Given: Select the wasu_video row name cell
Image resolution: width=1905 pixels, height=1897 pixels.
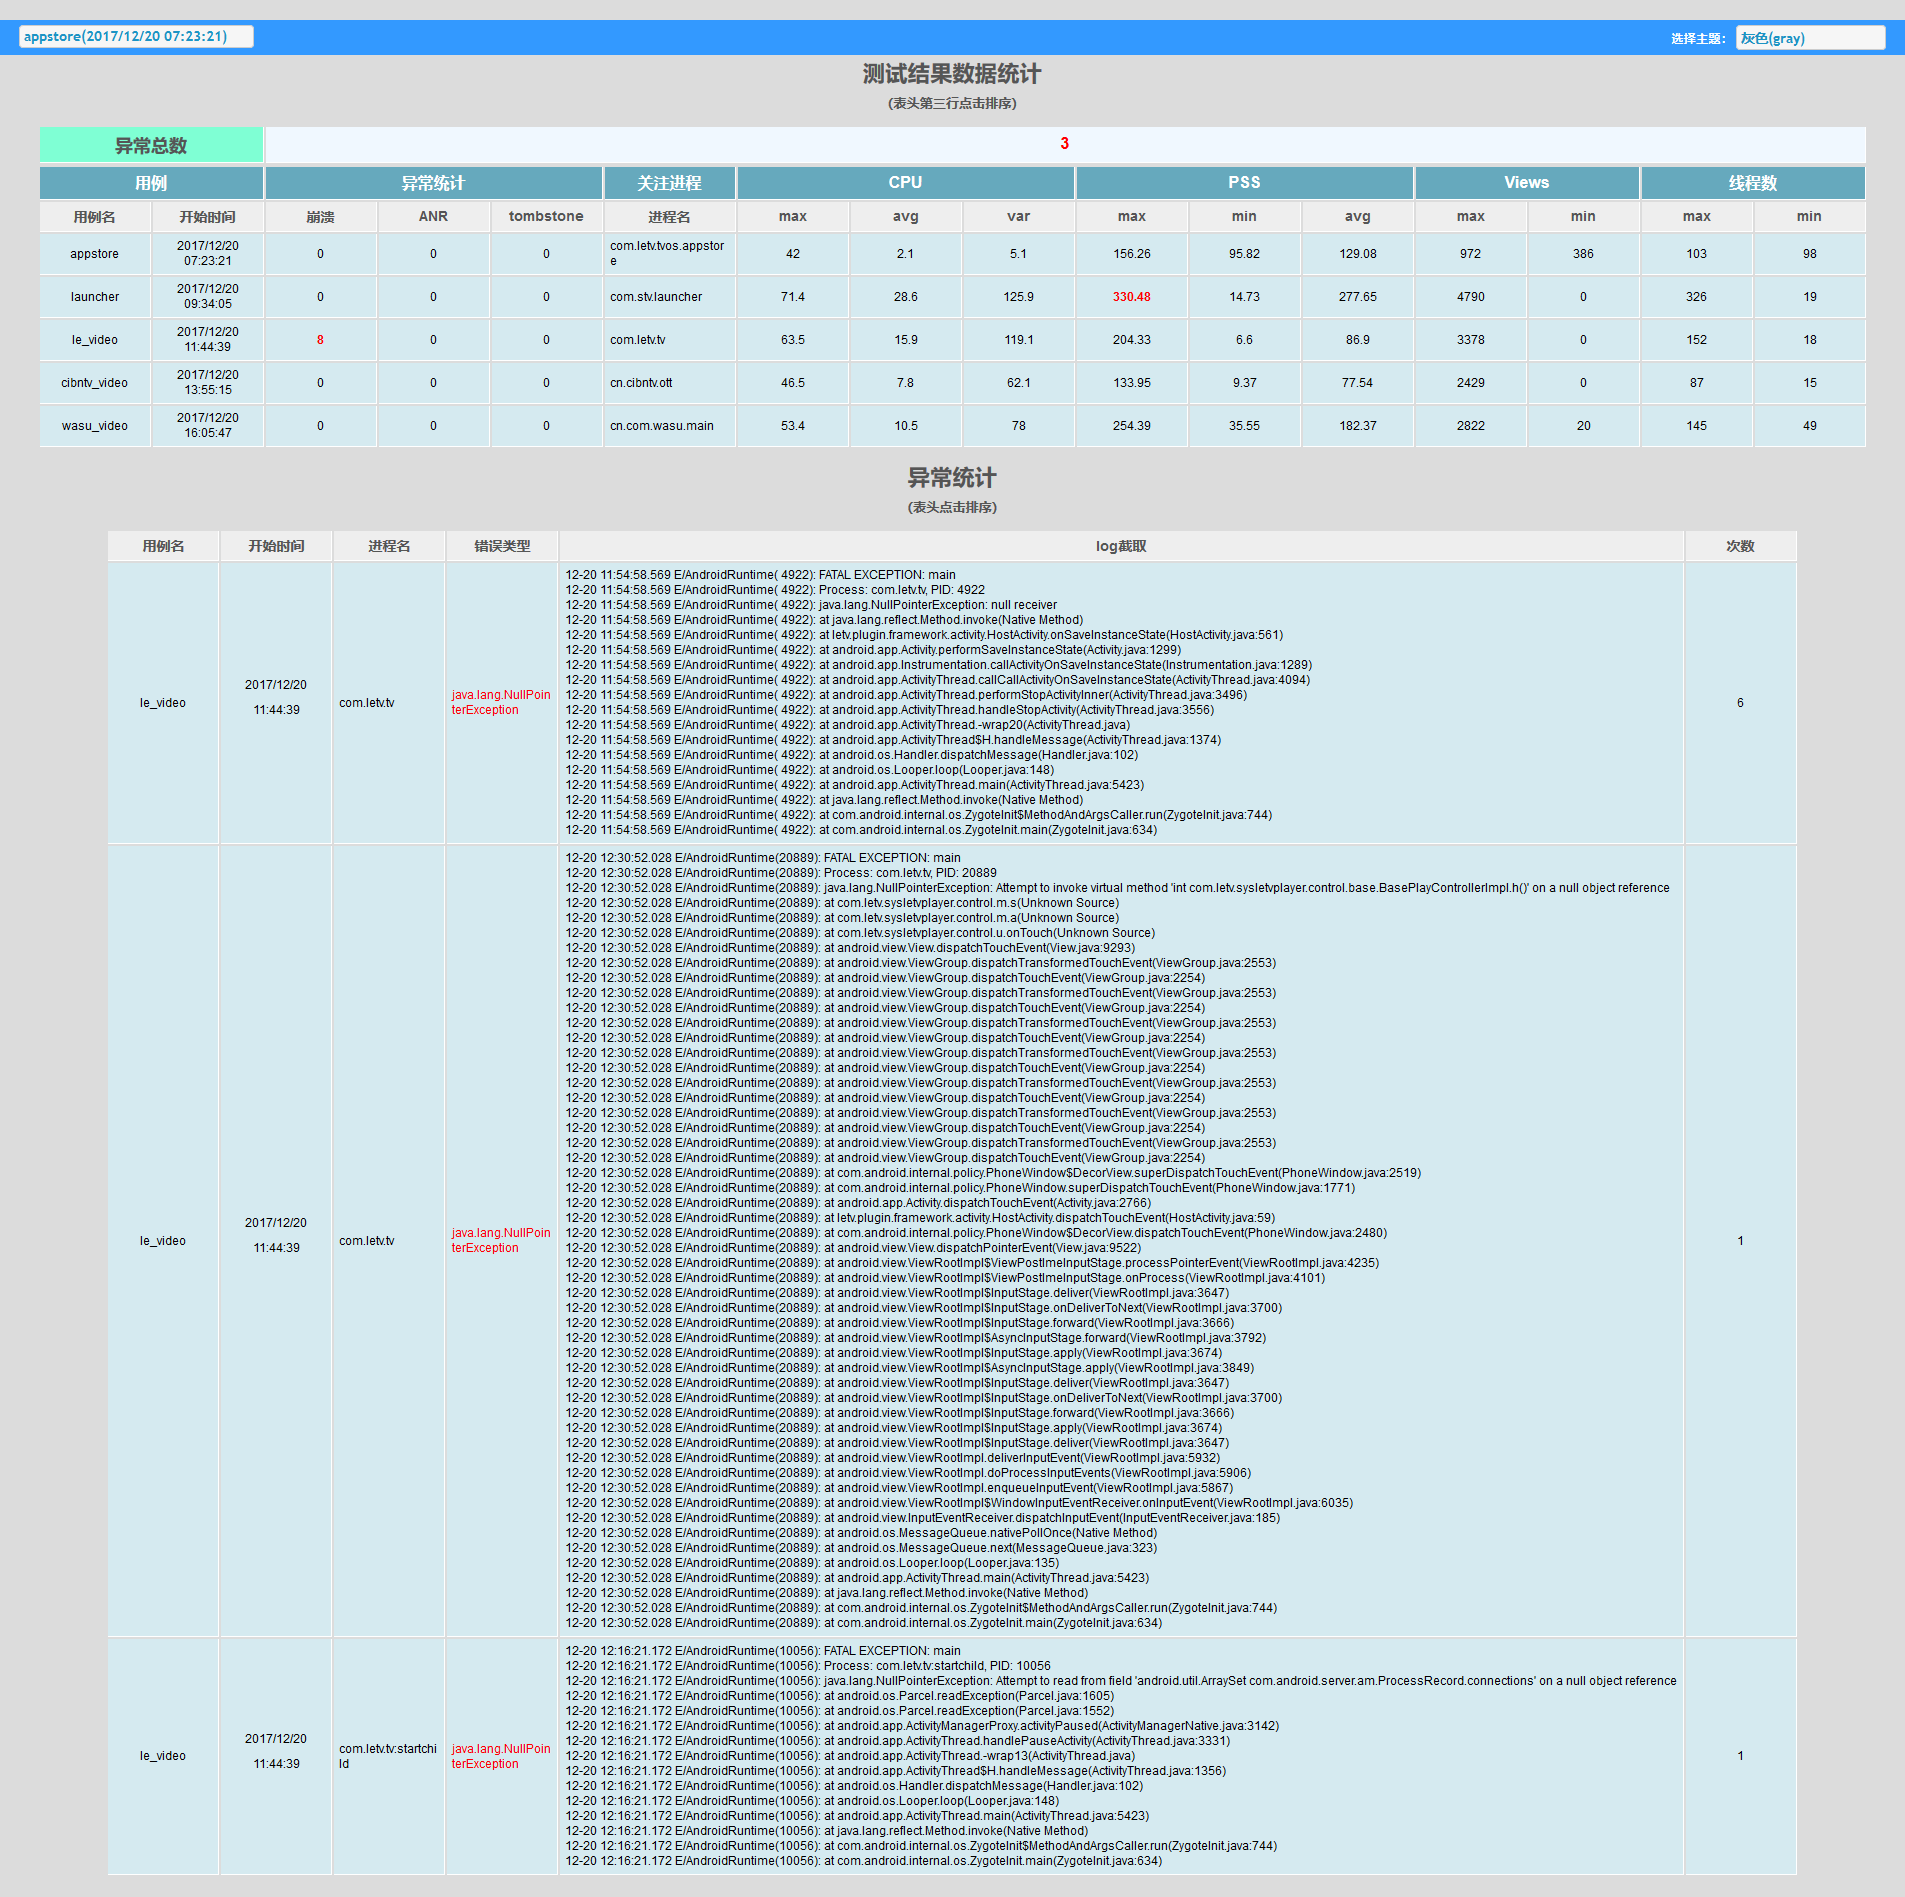Looking at the screenshot, I should coord(95,426).
